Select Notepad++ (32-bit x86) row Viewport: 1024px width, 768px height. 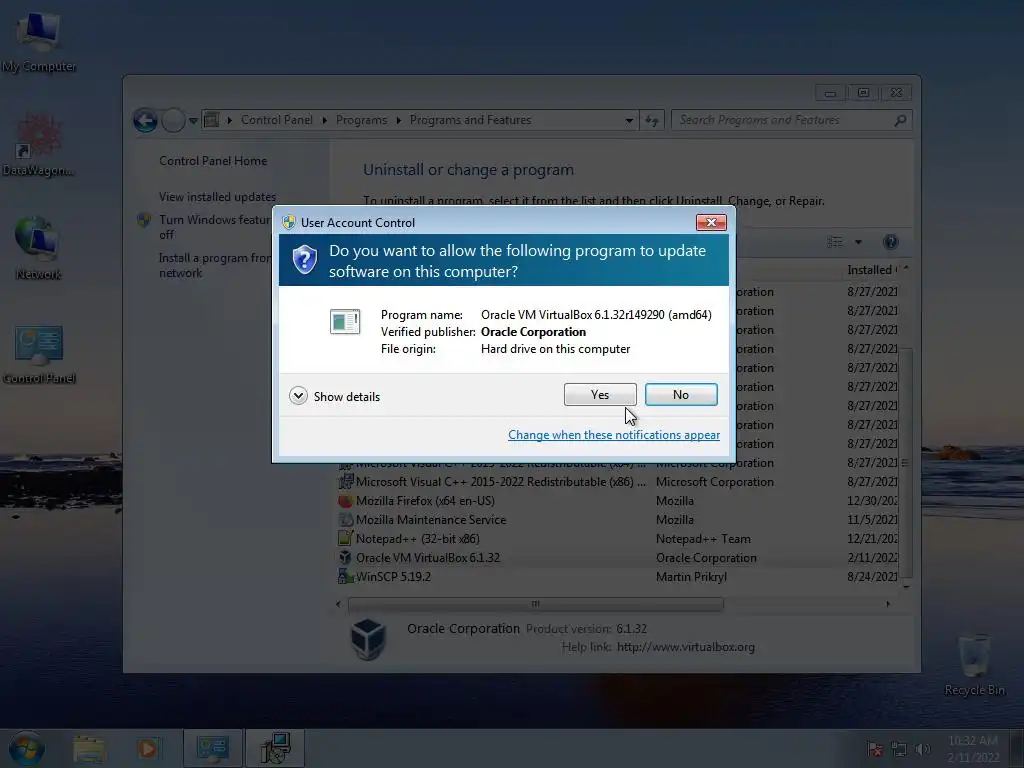618,539
